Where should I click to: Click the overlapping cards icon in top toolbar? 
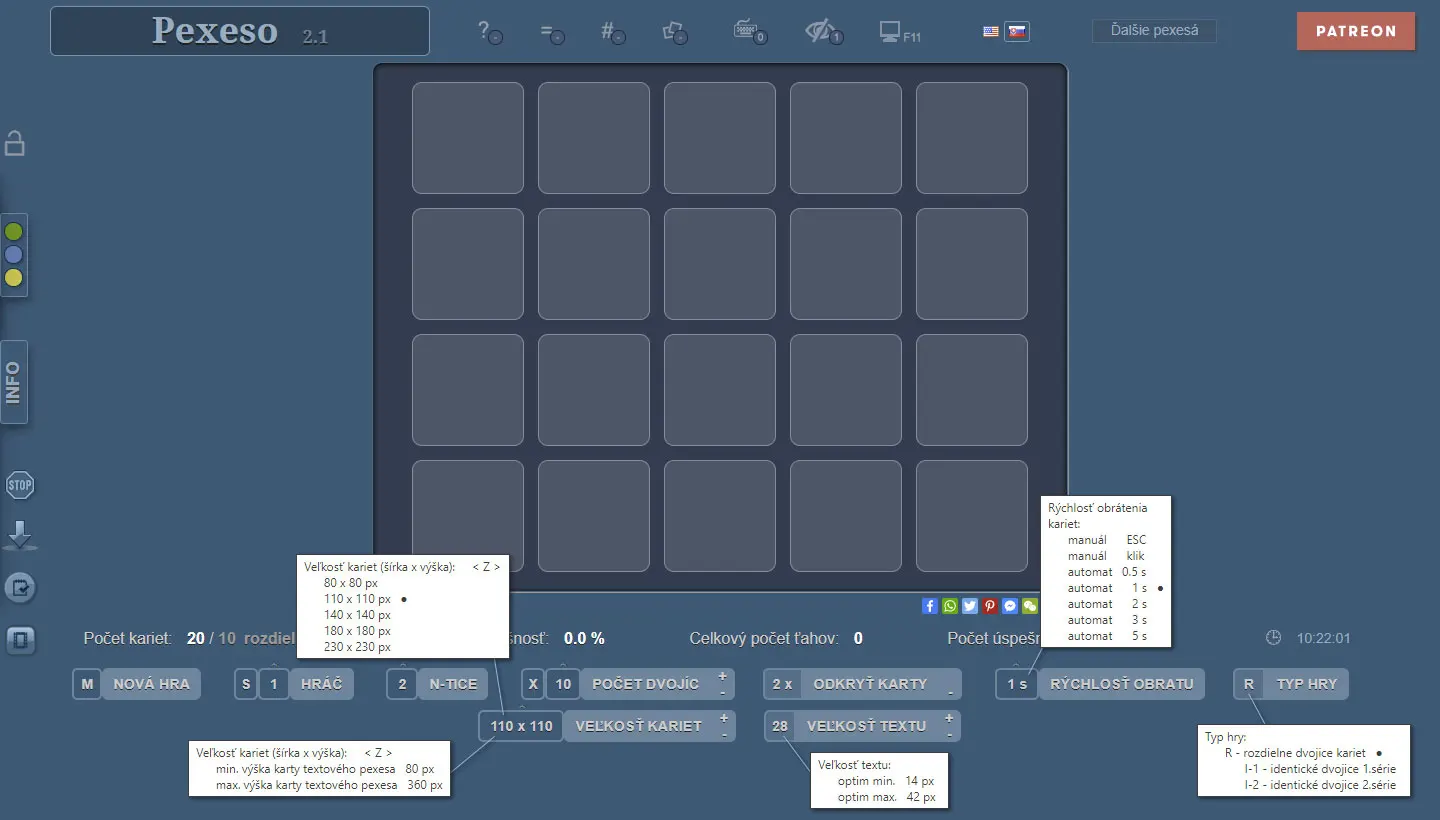coord(674,31)
